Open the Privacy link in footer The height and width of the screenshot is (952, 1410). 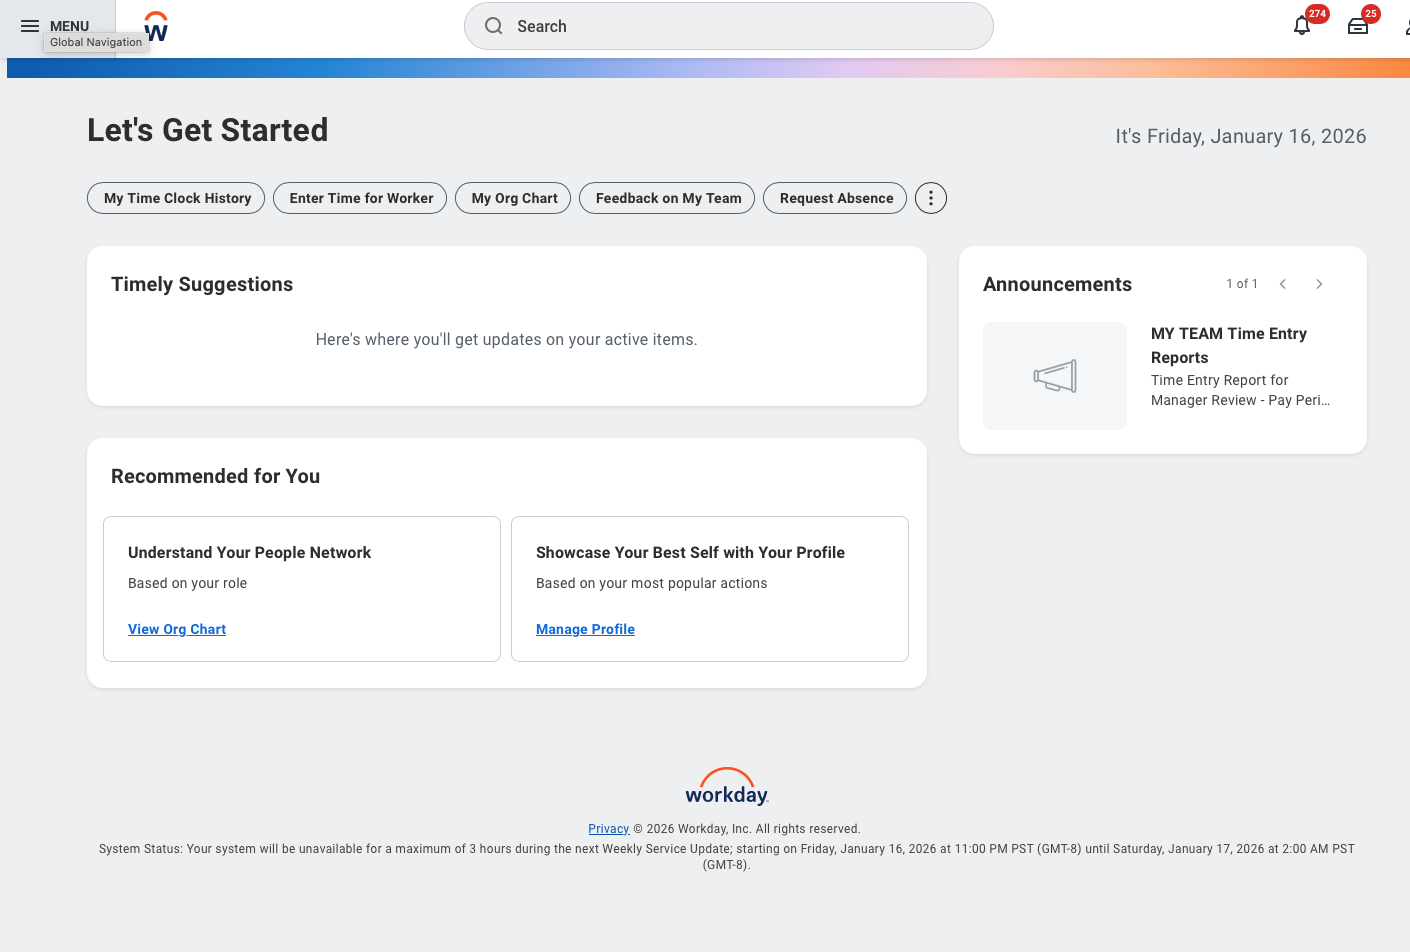[x=608, y=829]
